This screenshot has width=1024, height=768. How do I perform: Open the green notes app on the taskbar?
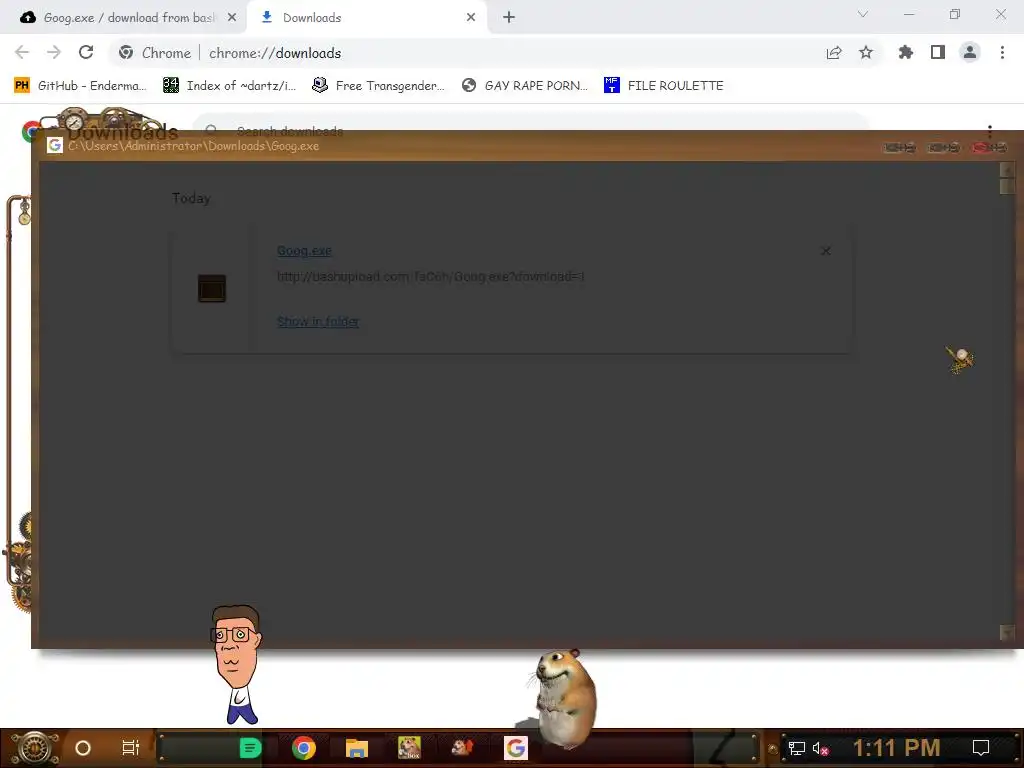coord(251,748)
